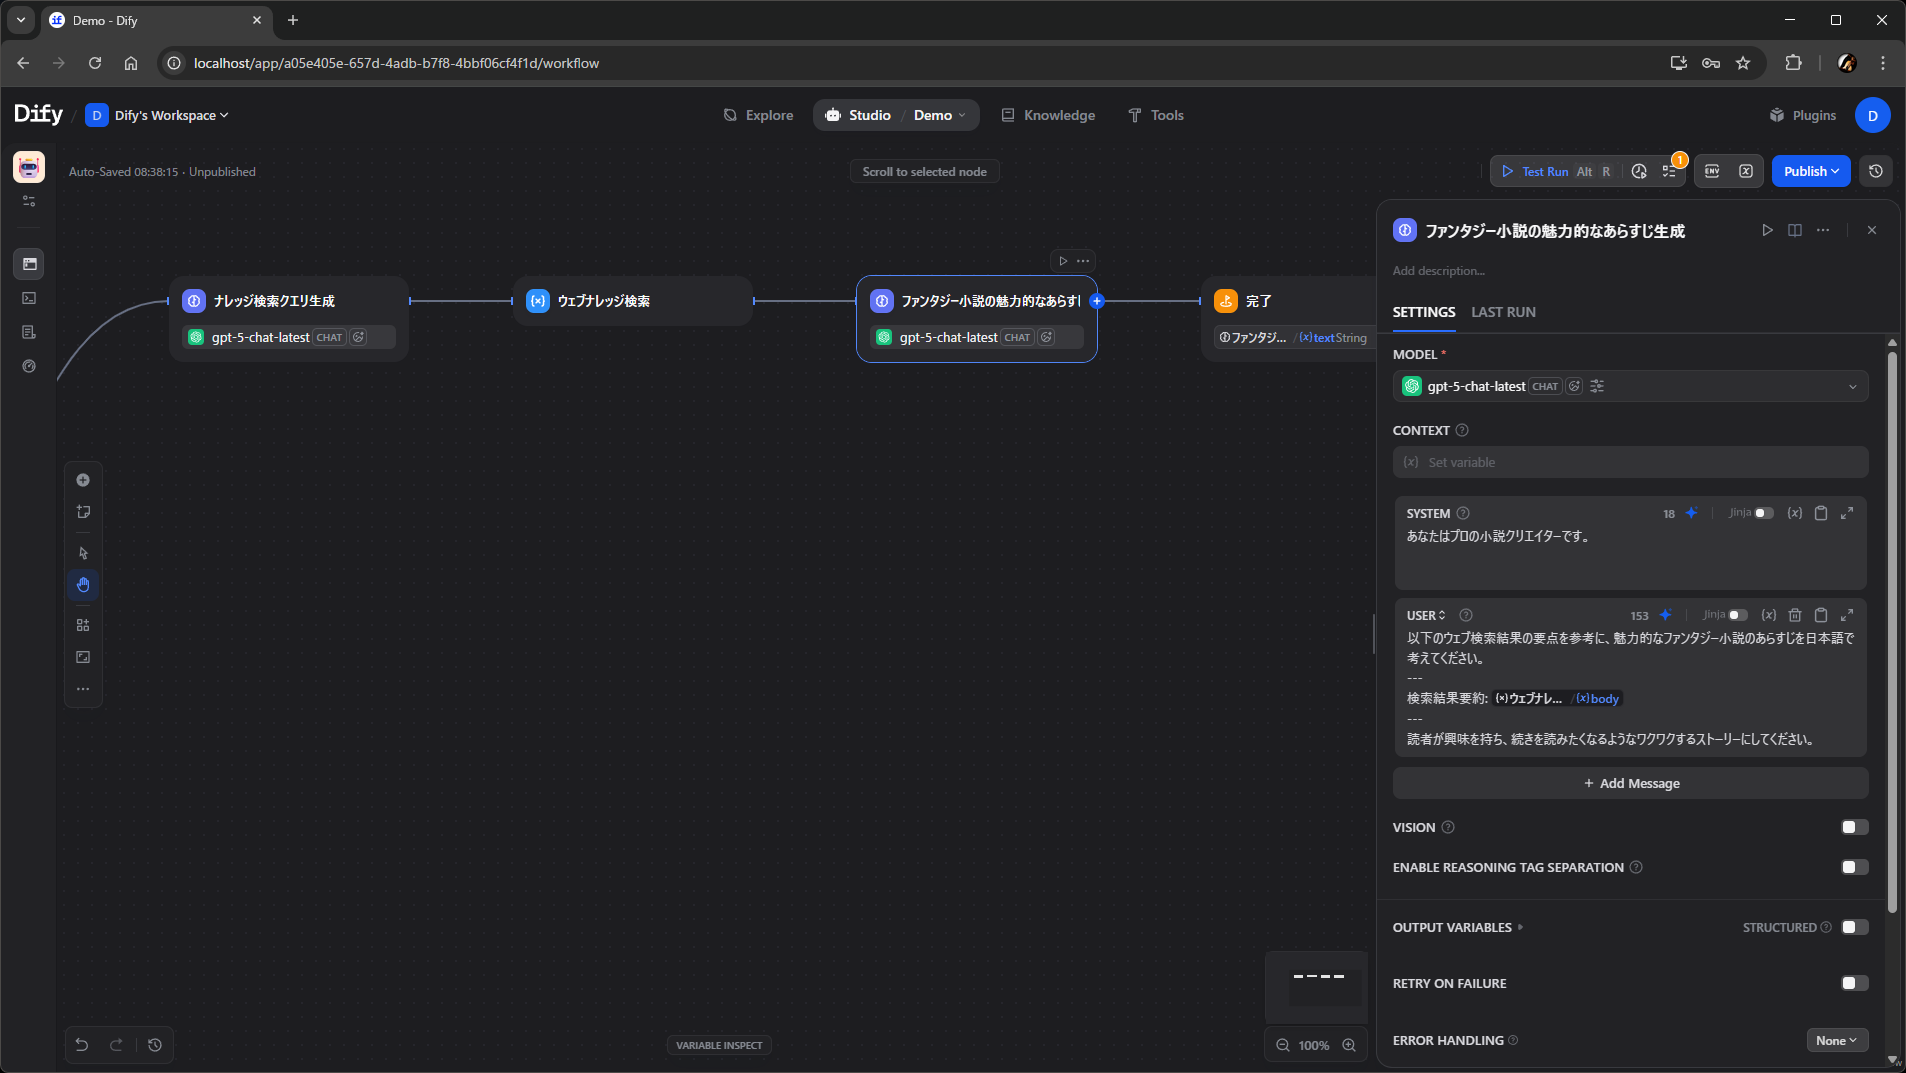The width and height of the screenshot is (1906, 1073).
Task: Click the Publish button
Action: [x=1810, y=171]
